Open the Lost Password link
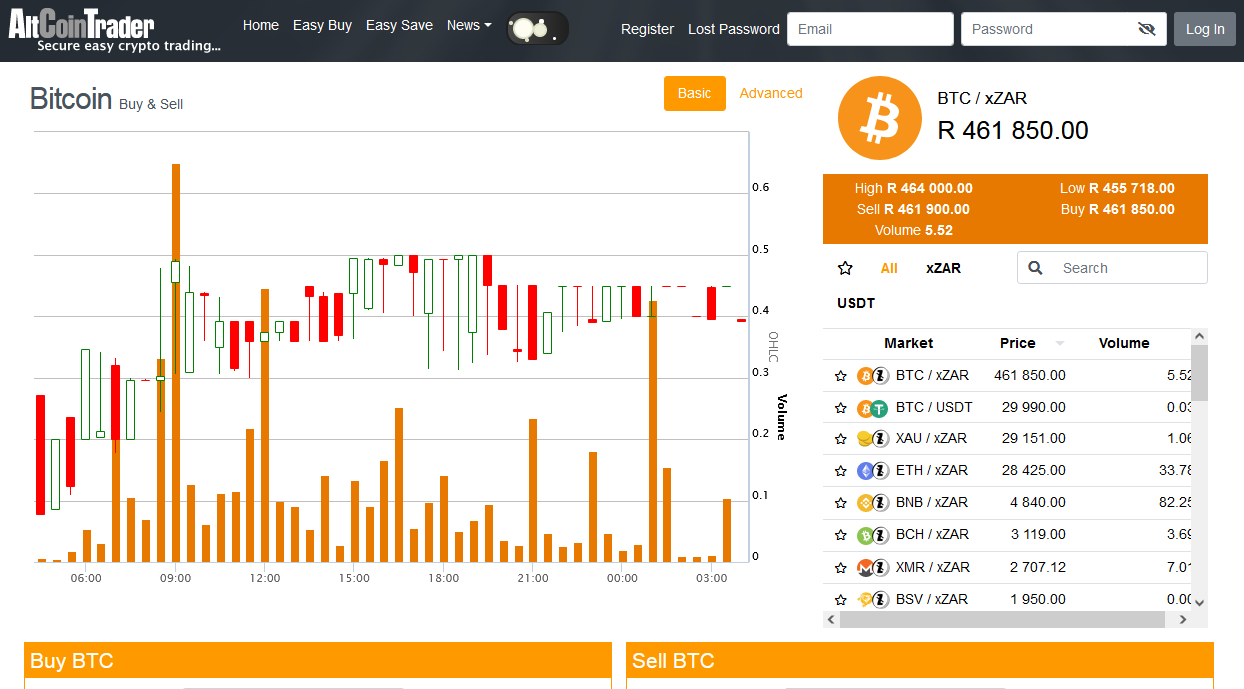Viewport: 1244px width, 689px height. pyautogui.click(x=734, y=29)
